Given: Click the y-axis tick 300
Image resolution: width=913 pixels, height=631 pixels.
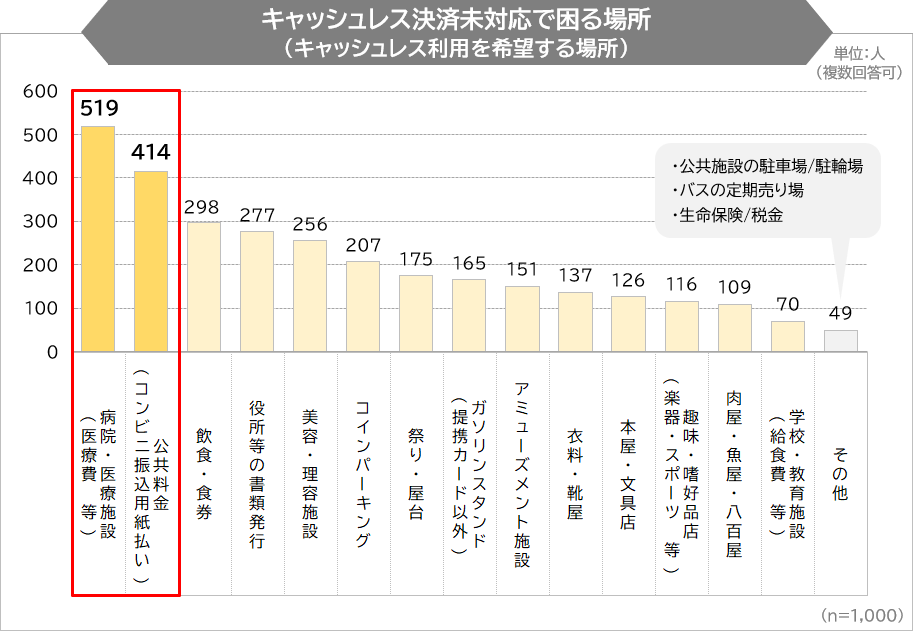Looking at the screenshot, I should 40,222.
